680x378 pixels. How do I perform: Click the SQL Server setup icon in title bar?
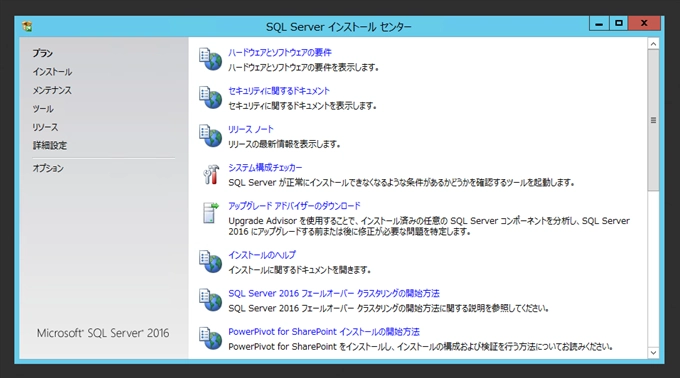coord(27,26)
